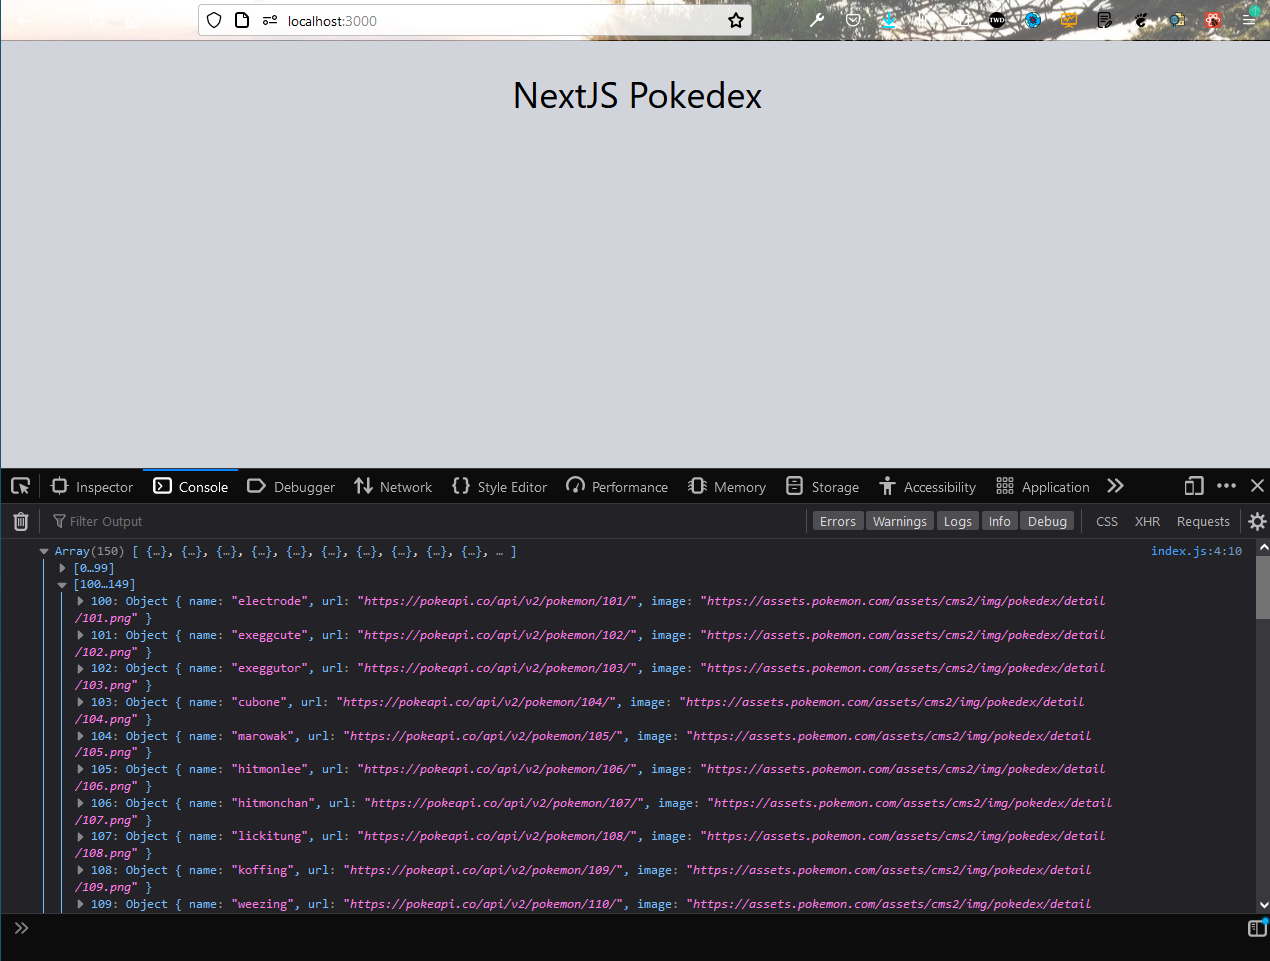Expand object 100 electrode
Image resolution: width=1270 pixels, height=961 pixels.
tap(80, 601)
